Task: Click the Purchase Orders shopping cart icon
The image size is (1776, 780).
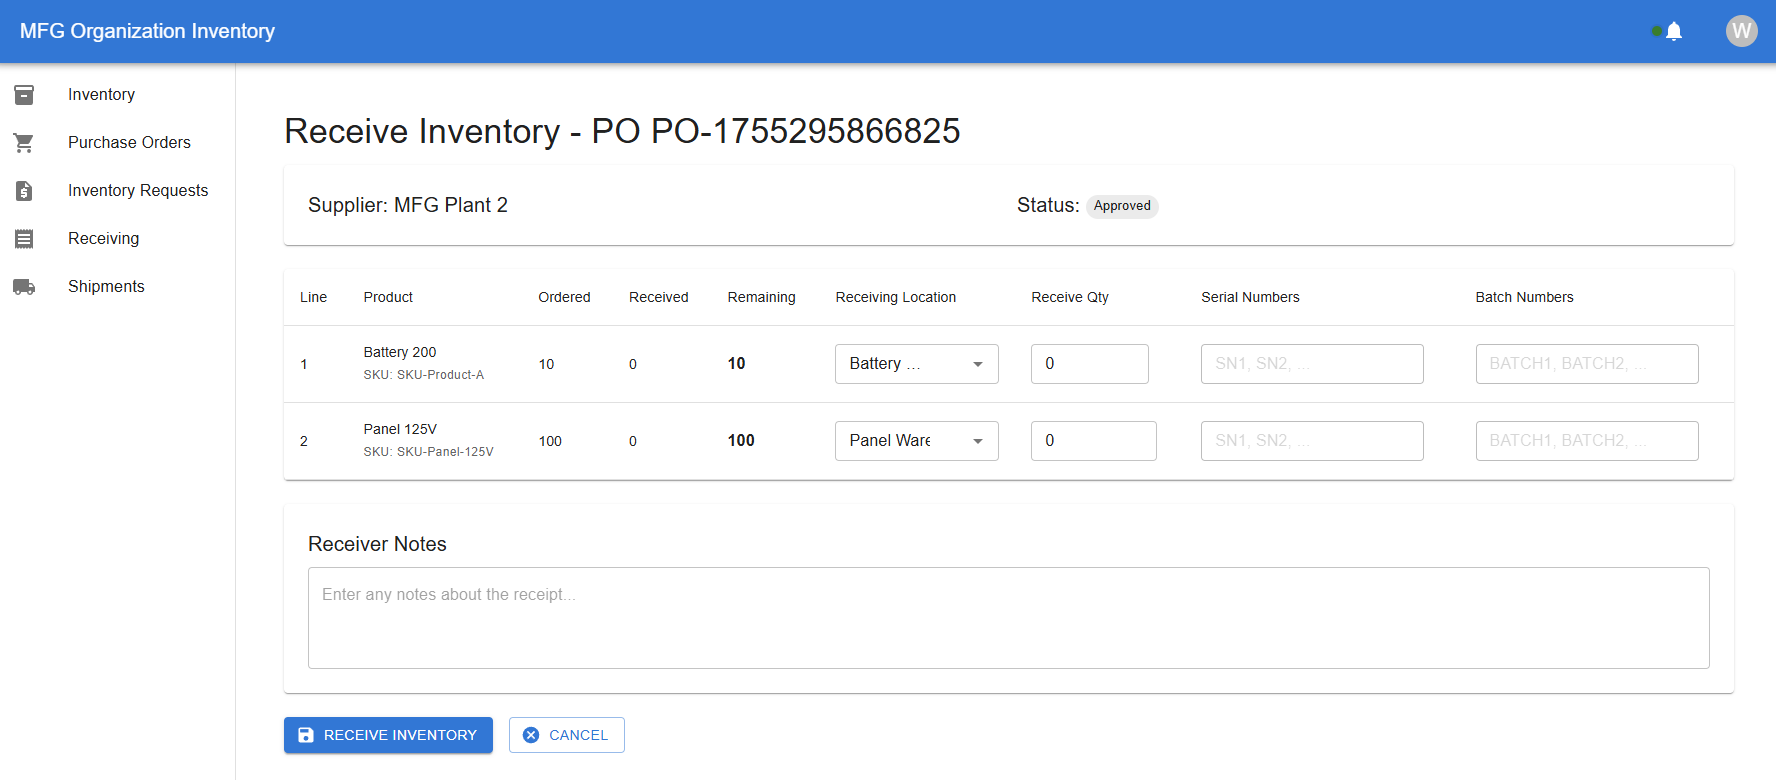Action: click(24, 143)
